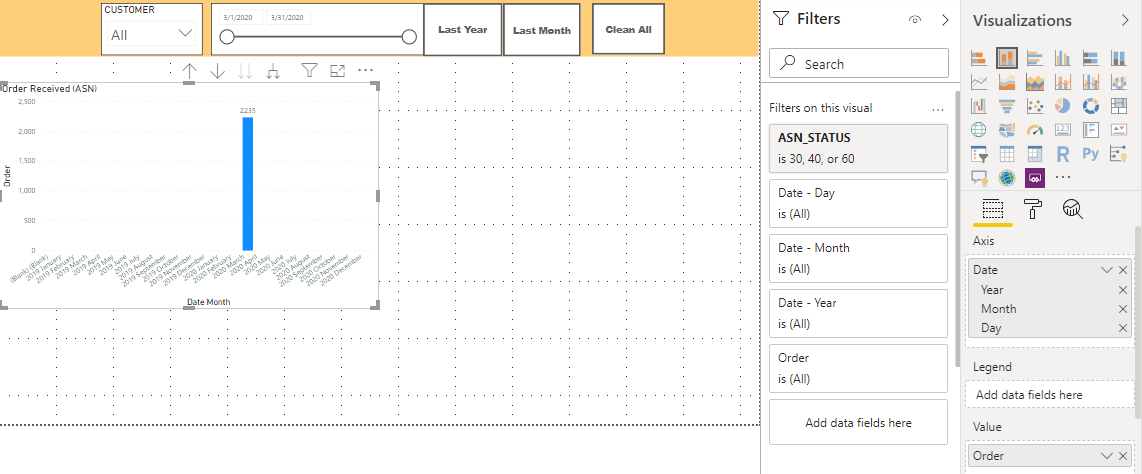
Task: Click the end date field 3/31/2020
Action: click(x=288, y=17)
